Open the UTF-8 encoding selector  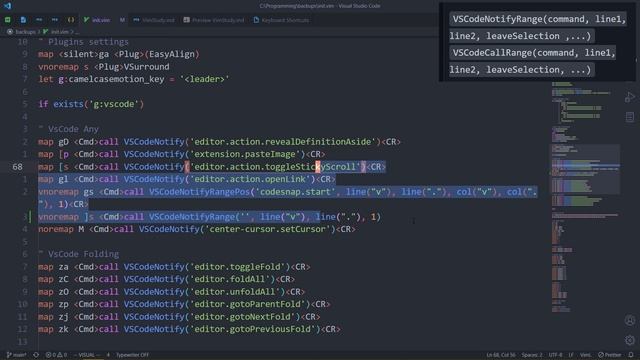(x=556, y=355)
